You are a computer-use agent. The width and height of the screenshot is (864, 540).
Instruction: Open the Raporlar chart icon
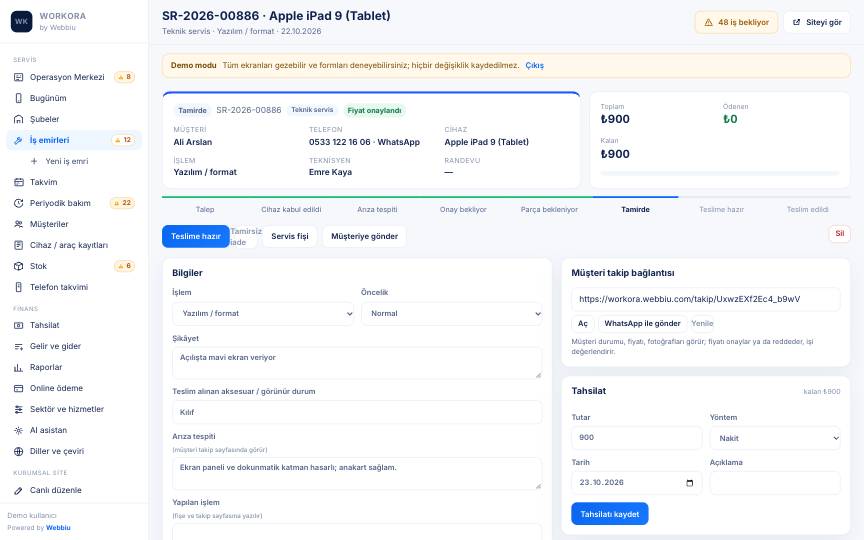tap(18, 367)
